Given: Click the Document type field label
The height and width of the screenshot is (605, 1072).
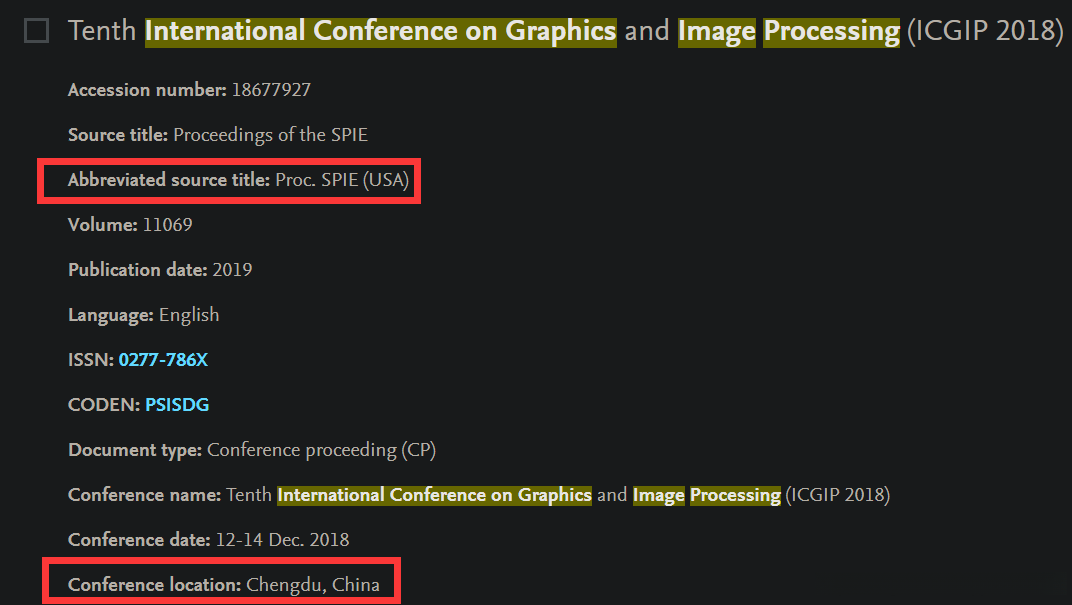Looking at the screenshot, I should [135, 450].
